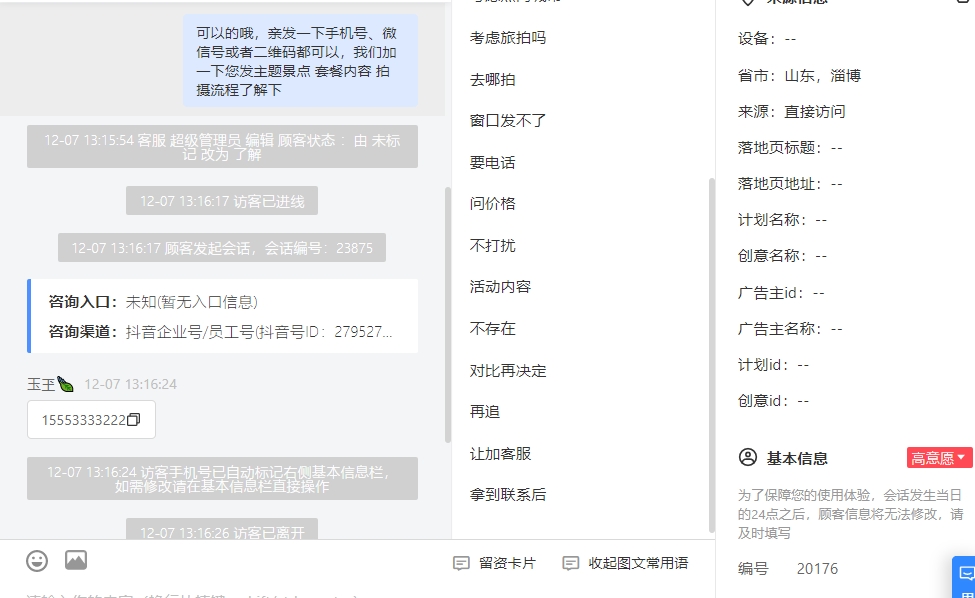
Task: Open the 高意愿 dropdown tag
Action: point(939,458)
